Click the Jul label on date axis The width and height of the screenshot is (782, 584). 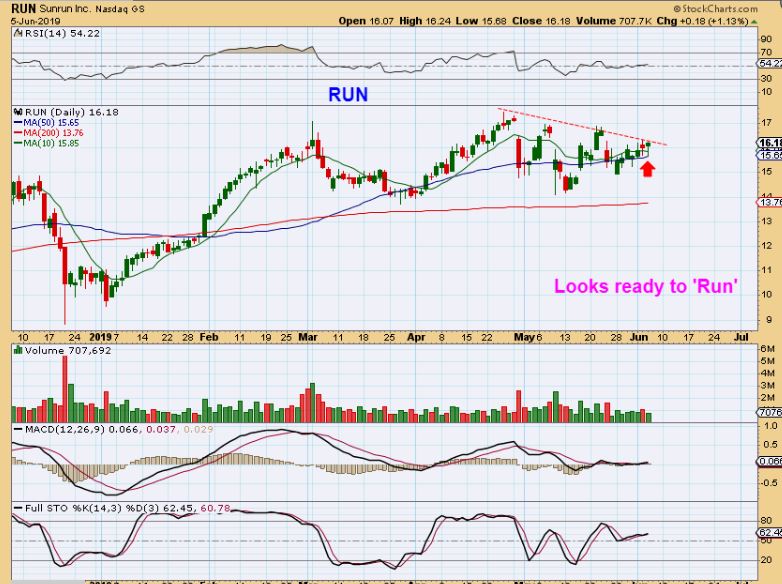741,337
